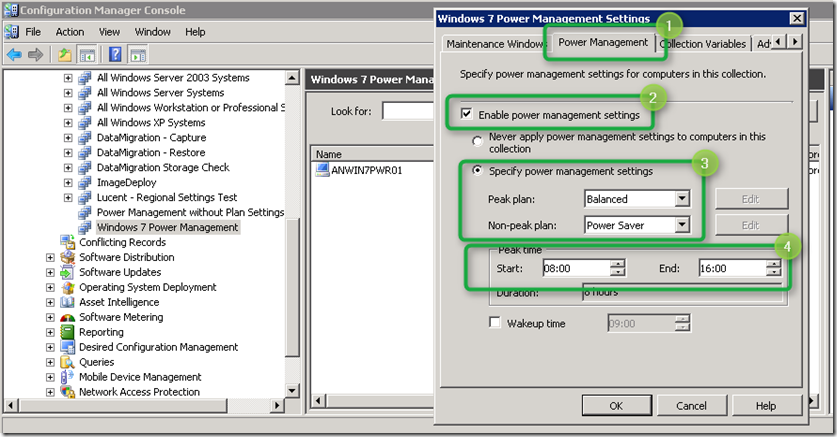Click the Peak time End field

coord(733,268)
